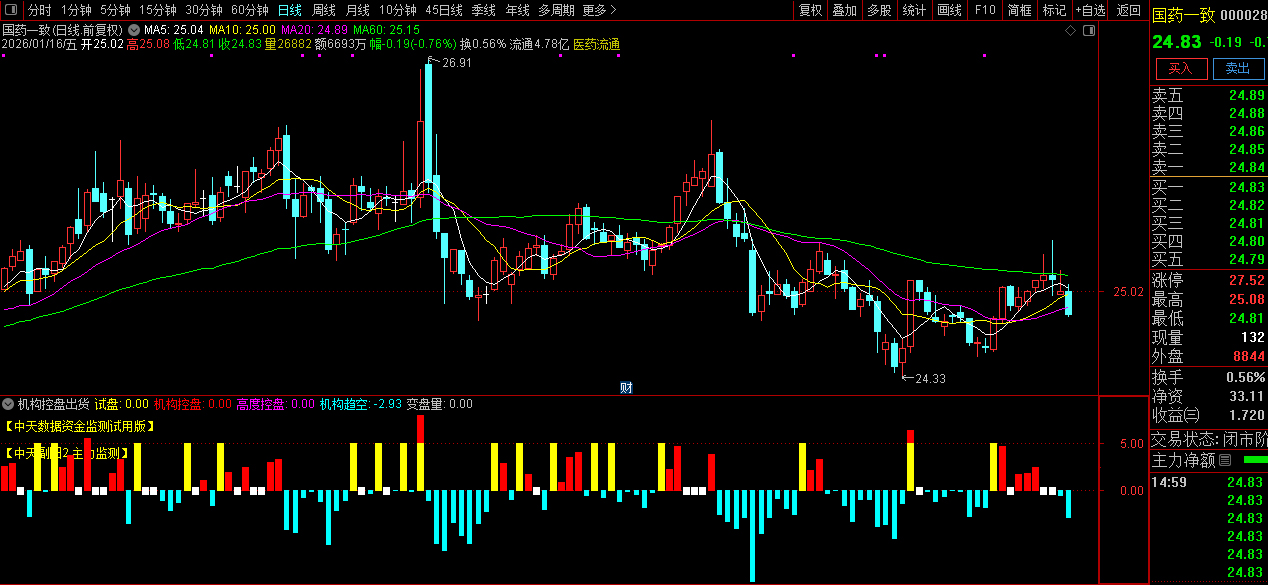Open the 多股 multi-stock view
This screenshot has height=585, width=1268.
coord(880,10)
